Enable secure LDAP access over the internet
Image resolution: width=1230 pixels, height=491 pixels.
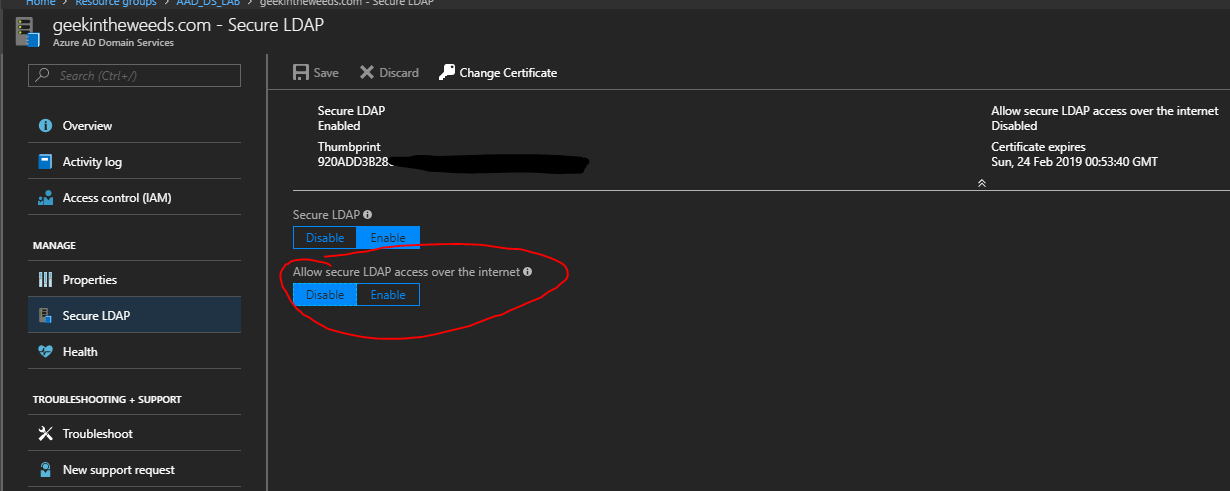pos(388,295)
